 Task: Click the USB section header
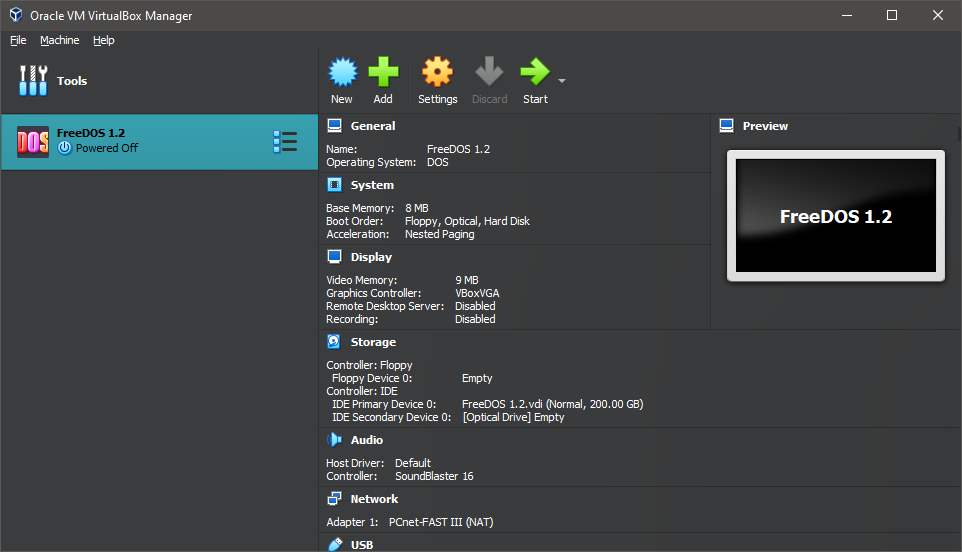point(362,545)
